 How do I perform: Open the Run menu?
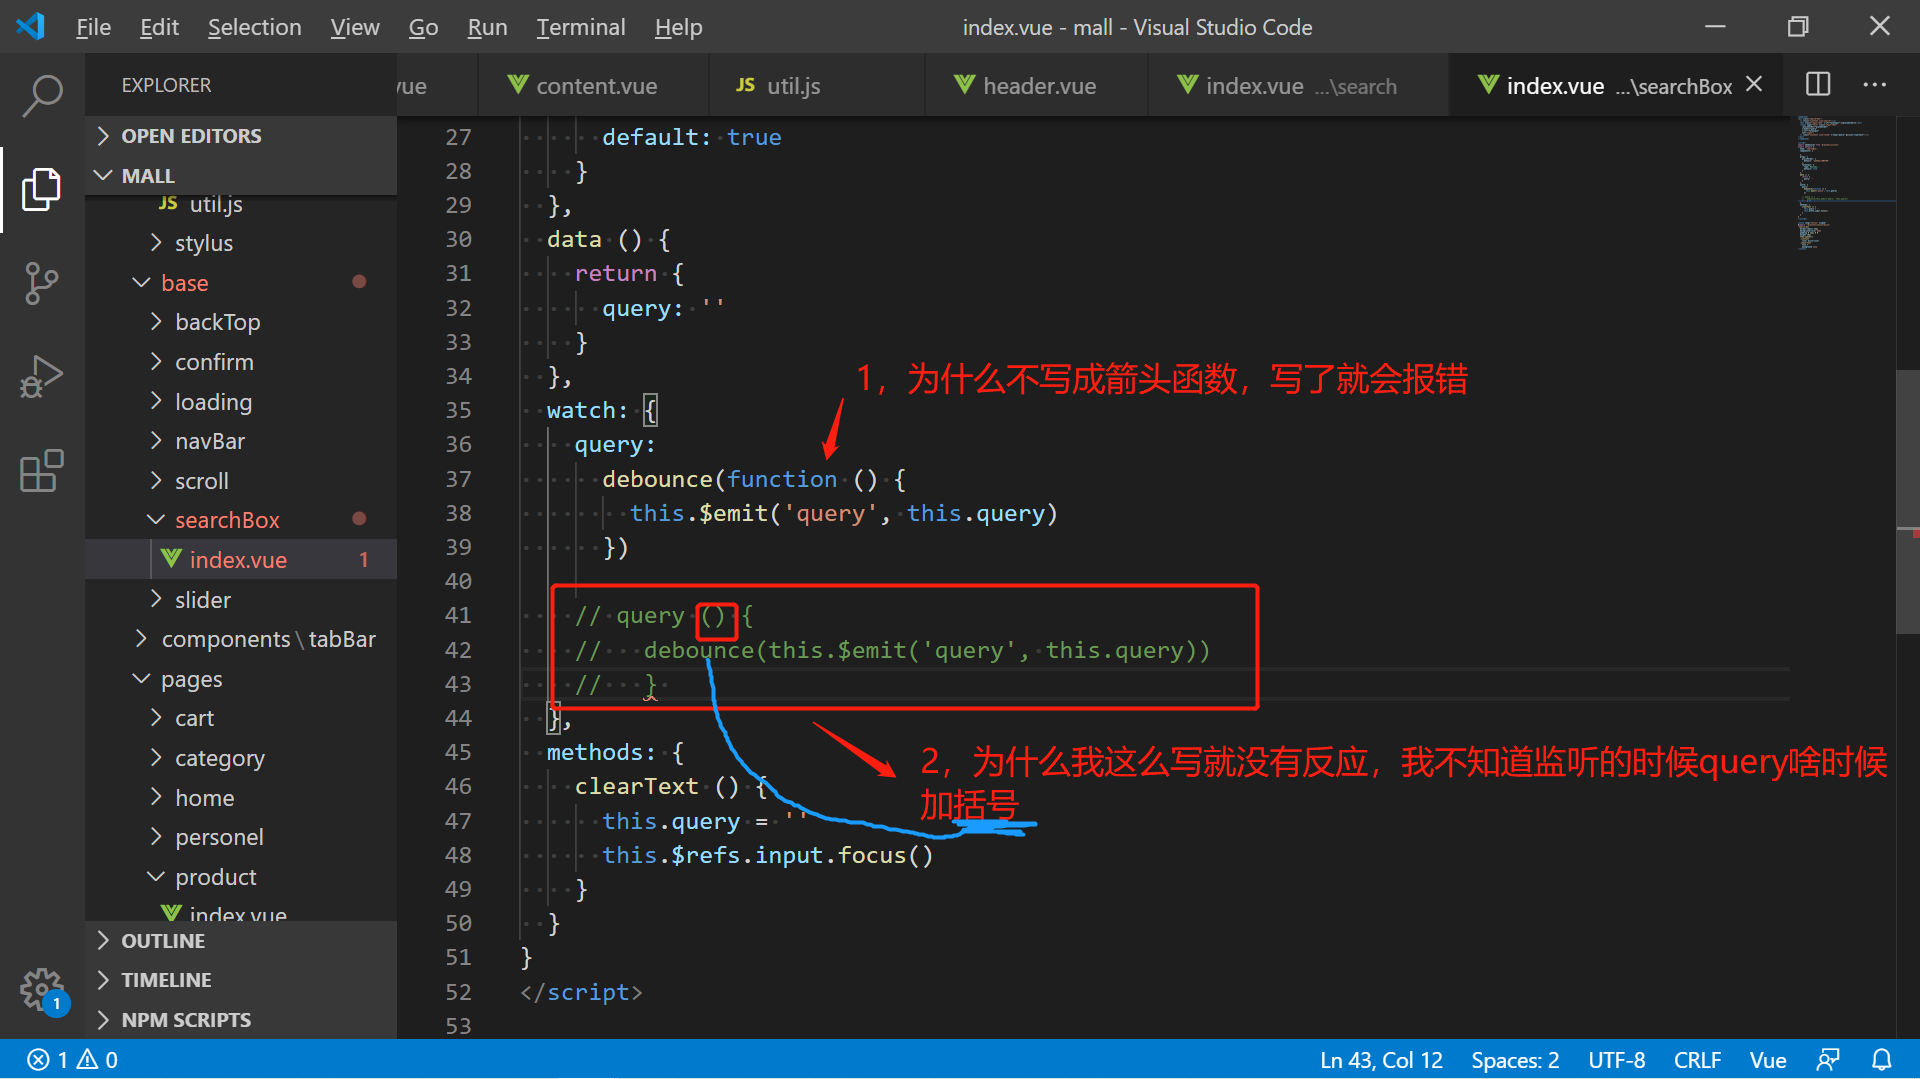point(487,27)
